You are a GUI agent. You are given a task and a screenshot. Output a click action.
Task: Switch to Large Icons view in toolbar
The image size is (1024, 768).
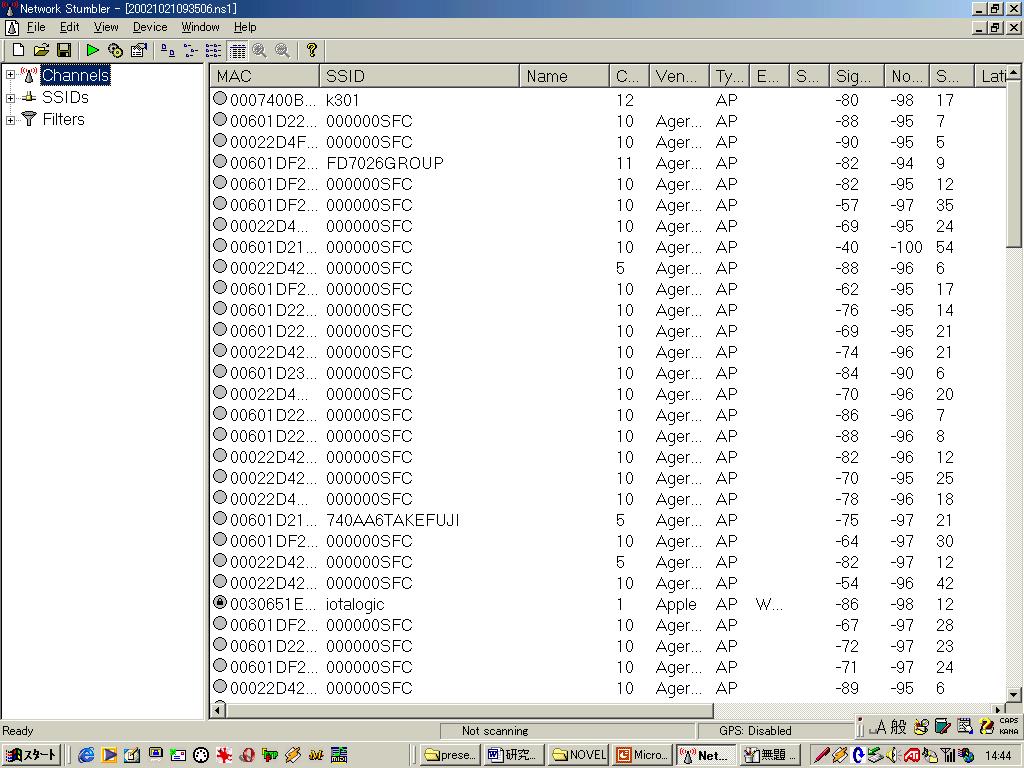click(168, 50)
